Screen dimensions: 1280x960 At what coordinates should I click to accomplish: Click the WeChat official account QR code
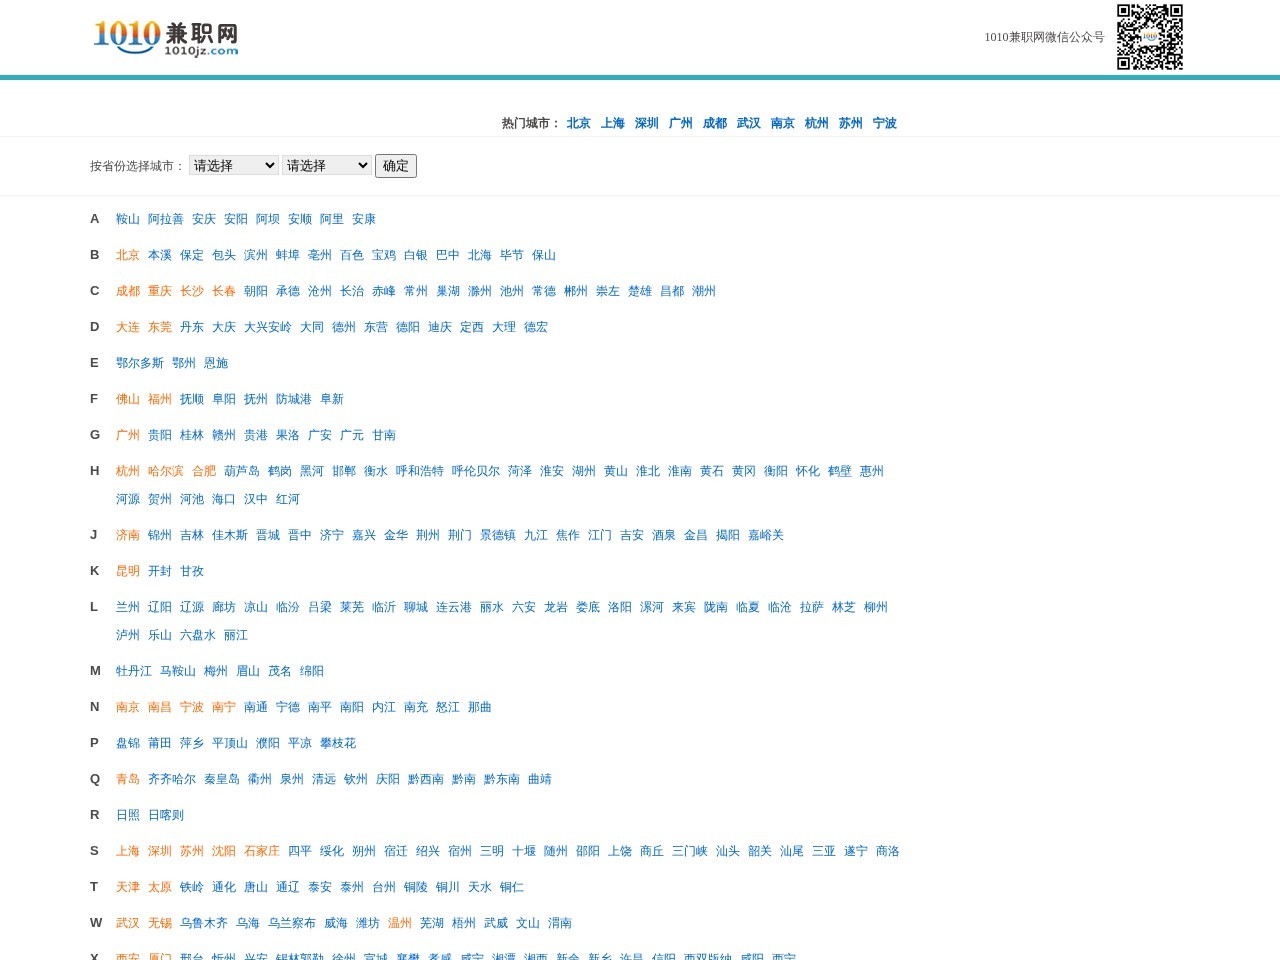click(1148, 36)
